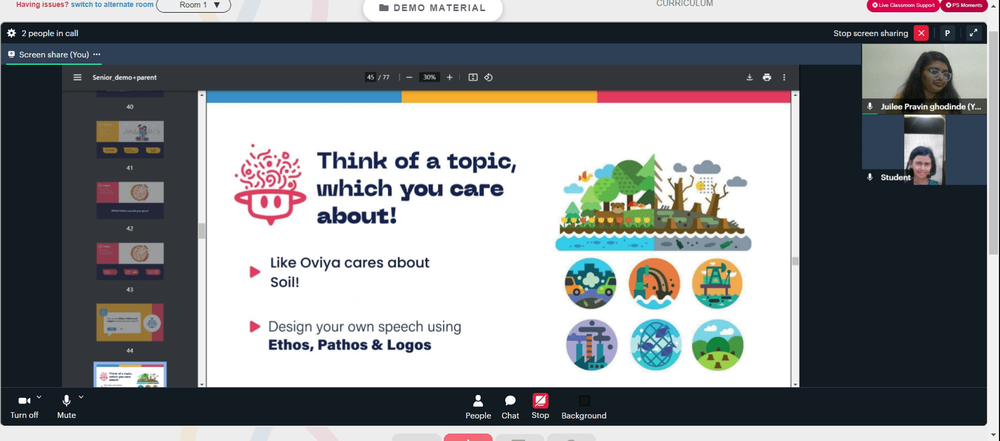The height and width of the screenshot is (441, 1000).
Task: Select slide thumbnail 42
Action: (130, 200)
